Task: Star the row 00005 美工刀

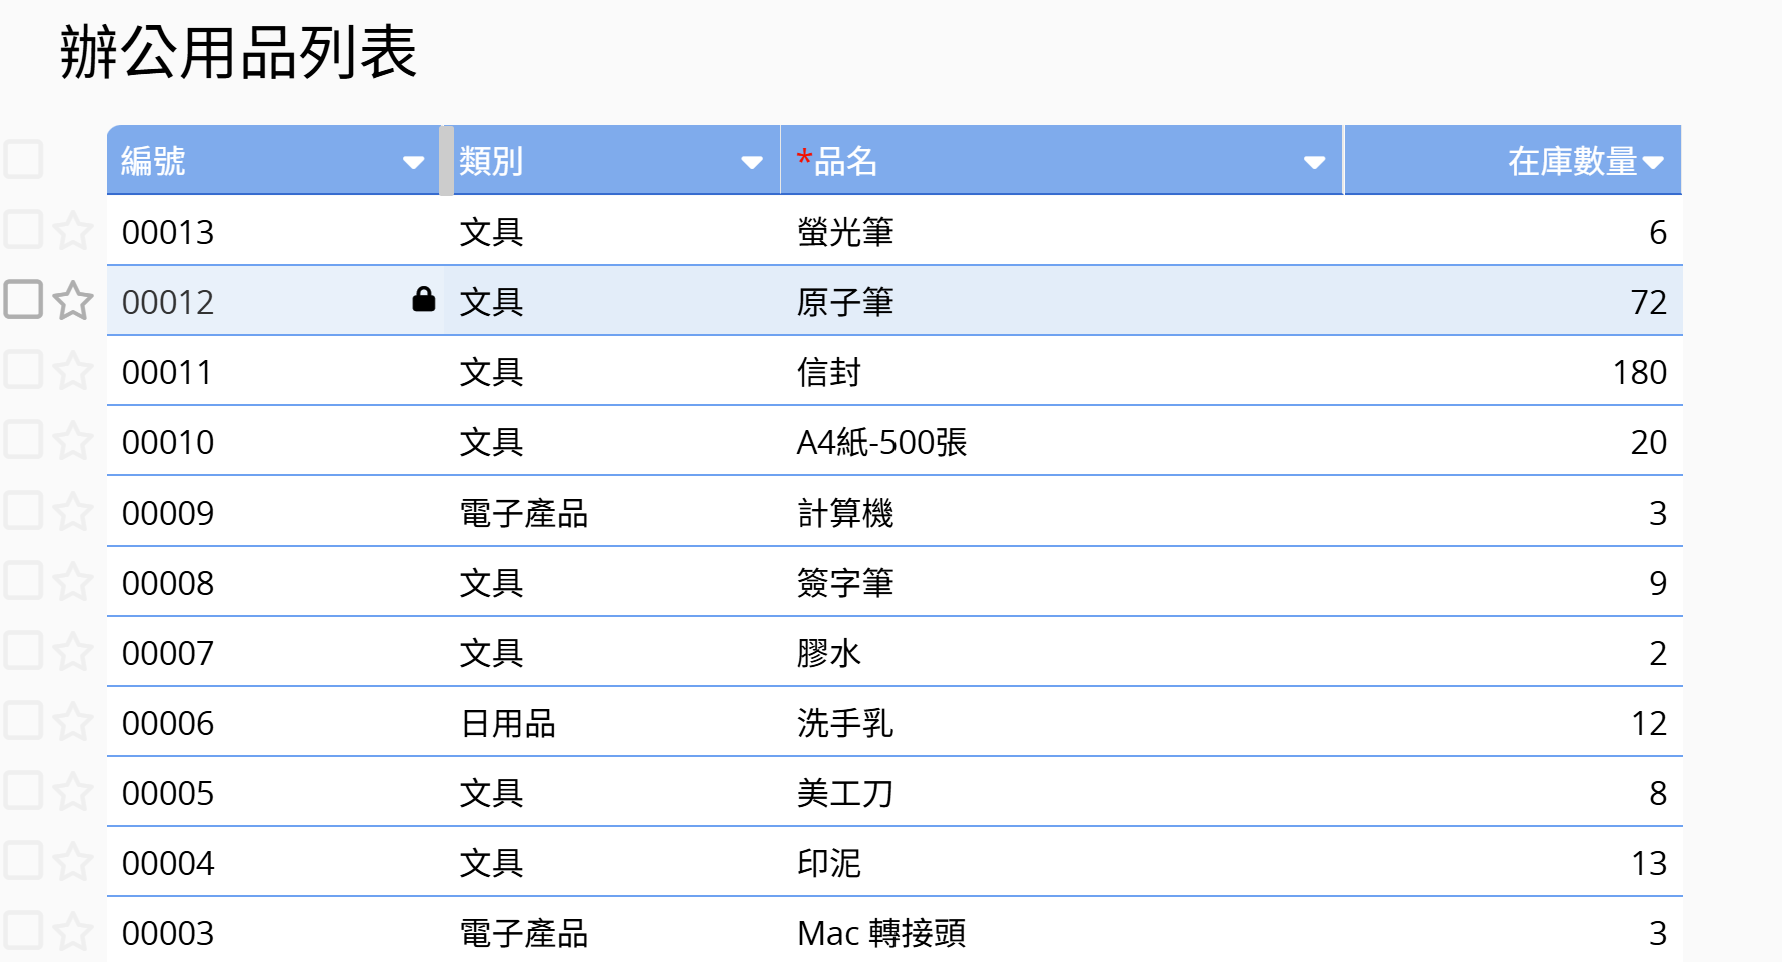Action: click(73, 792)
